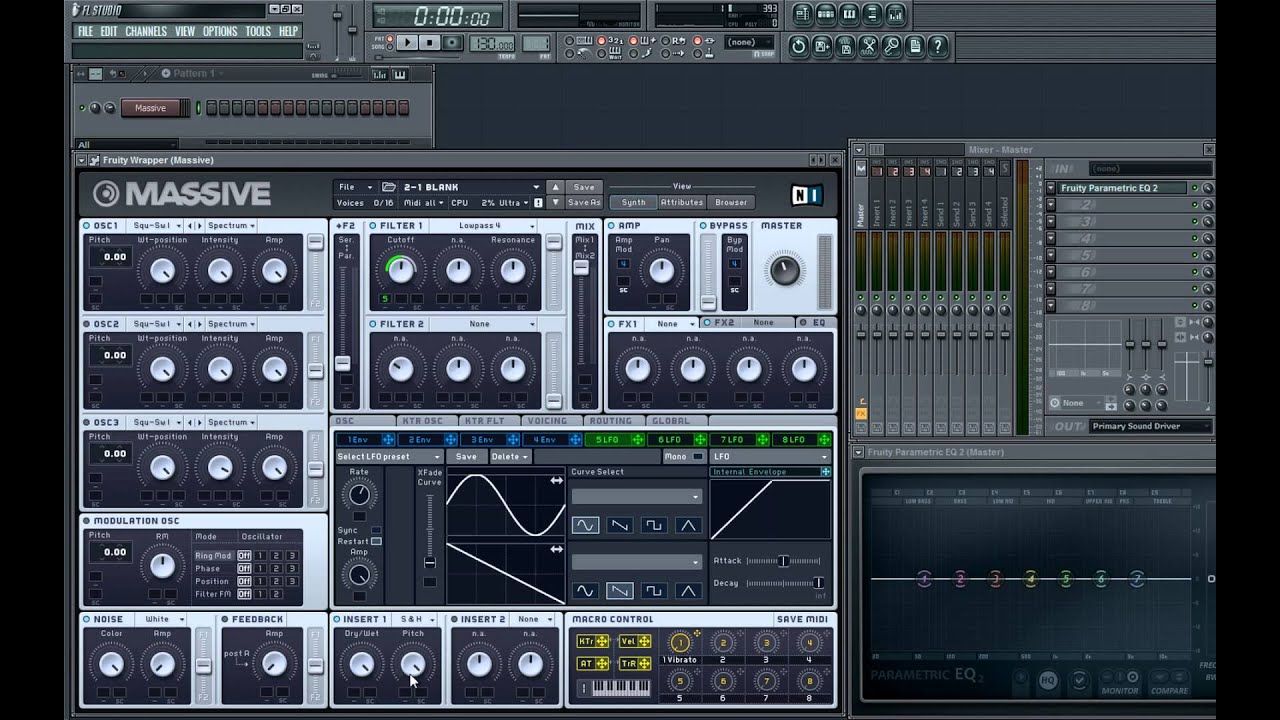Open the mixer window toolbar icon

coord(895,14)
